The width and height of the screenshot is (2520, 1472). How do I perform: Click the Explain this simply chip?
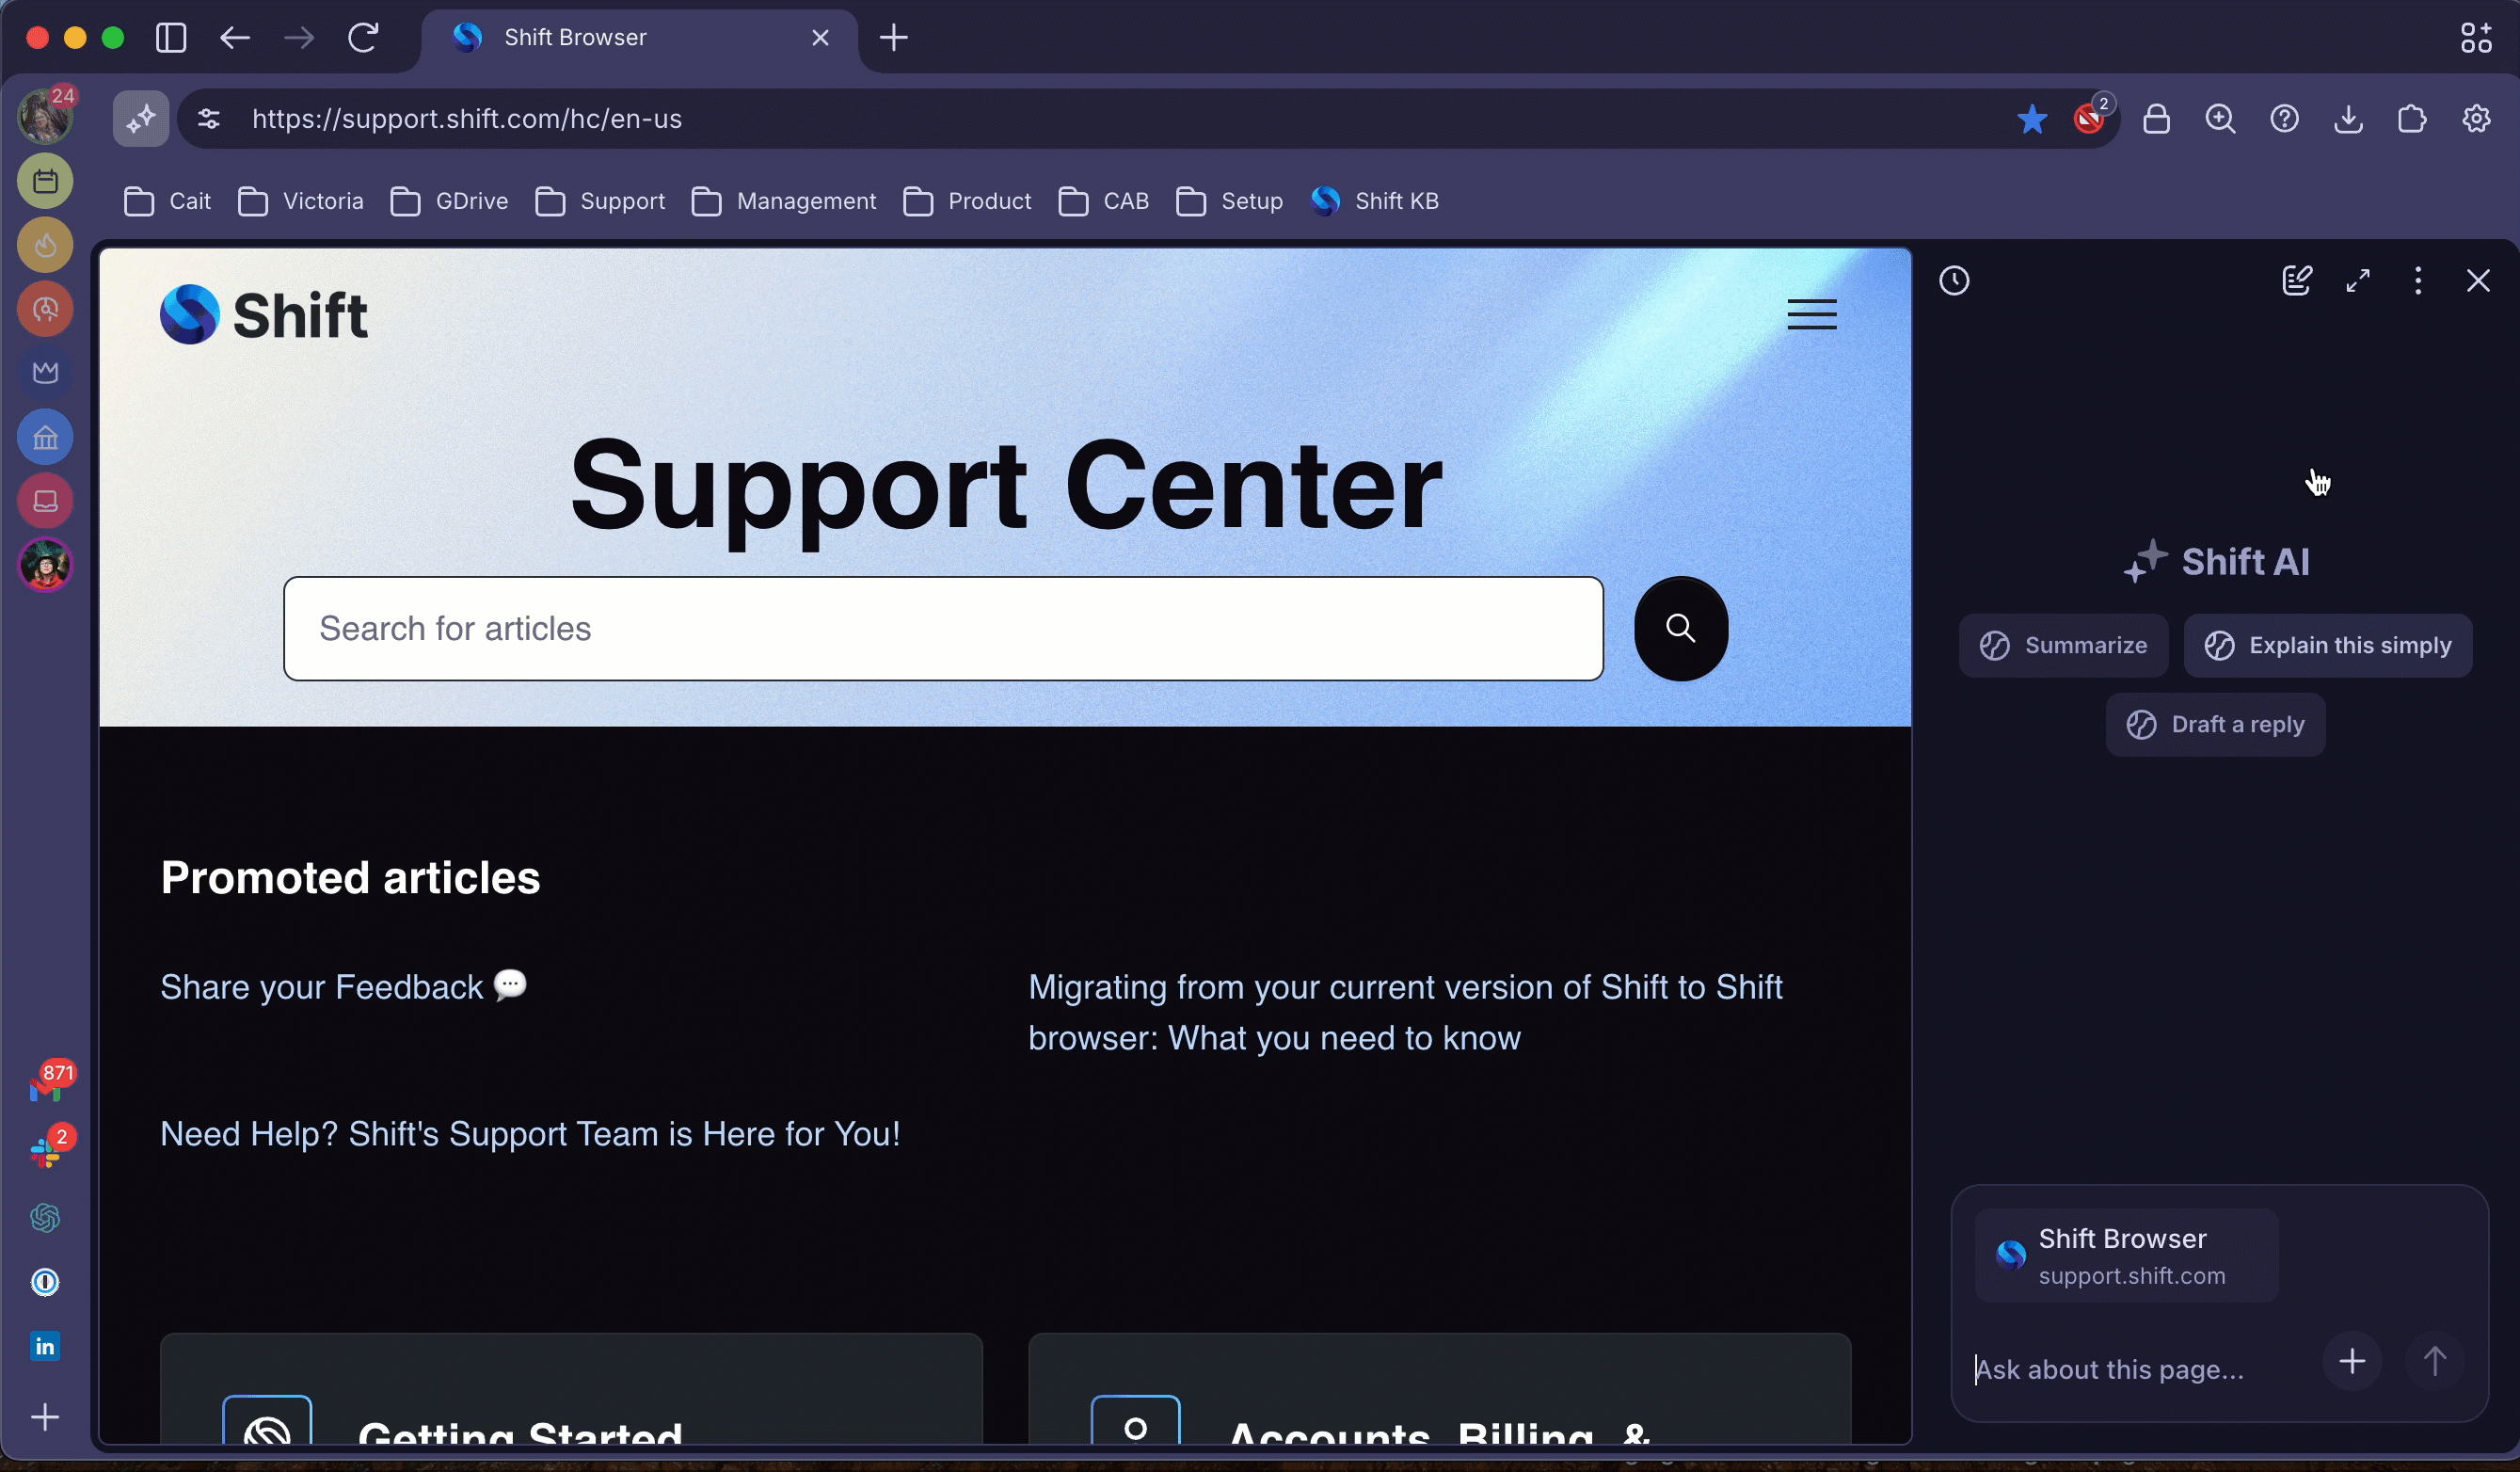2328,645
